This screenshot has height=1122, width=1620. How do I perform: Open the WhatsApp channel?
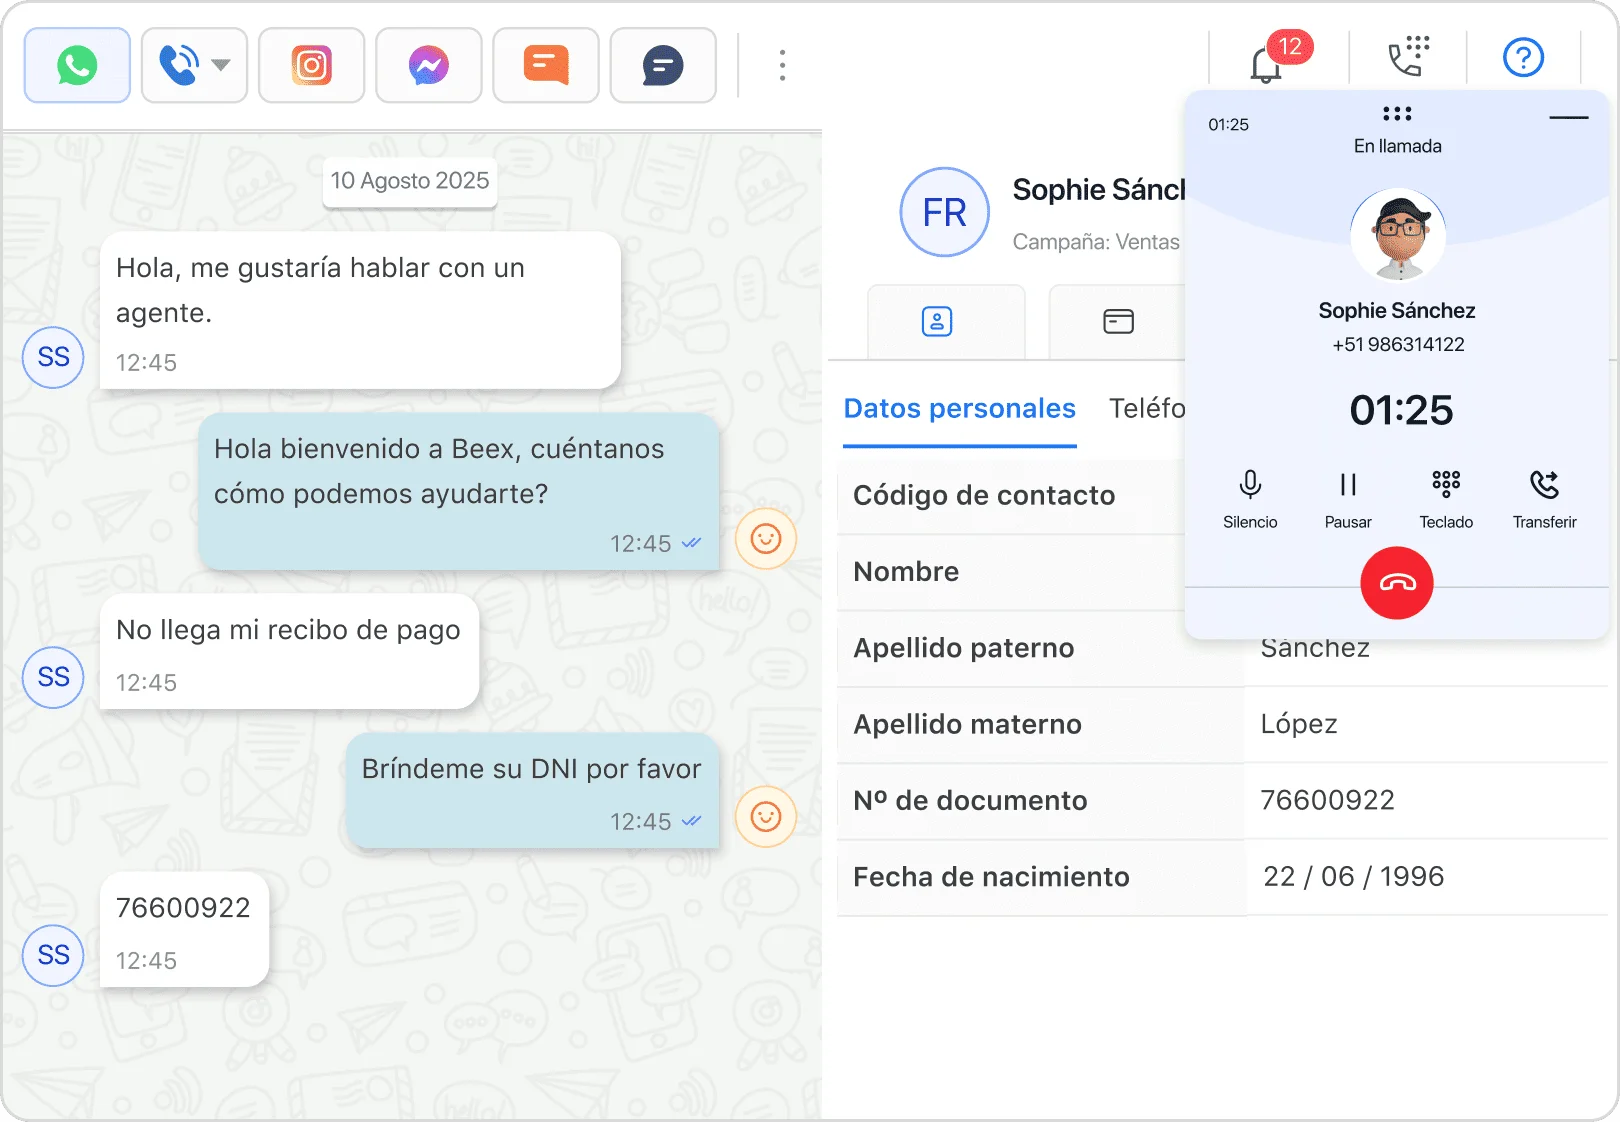[x=77, y=66]
